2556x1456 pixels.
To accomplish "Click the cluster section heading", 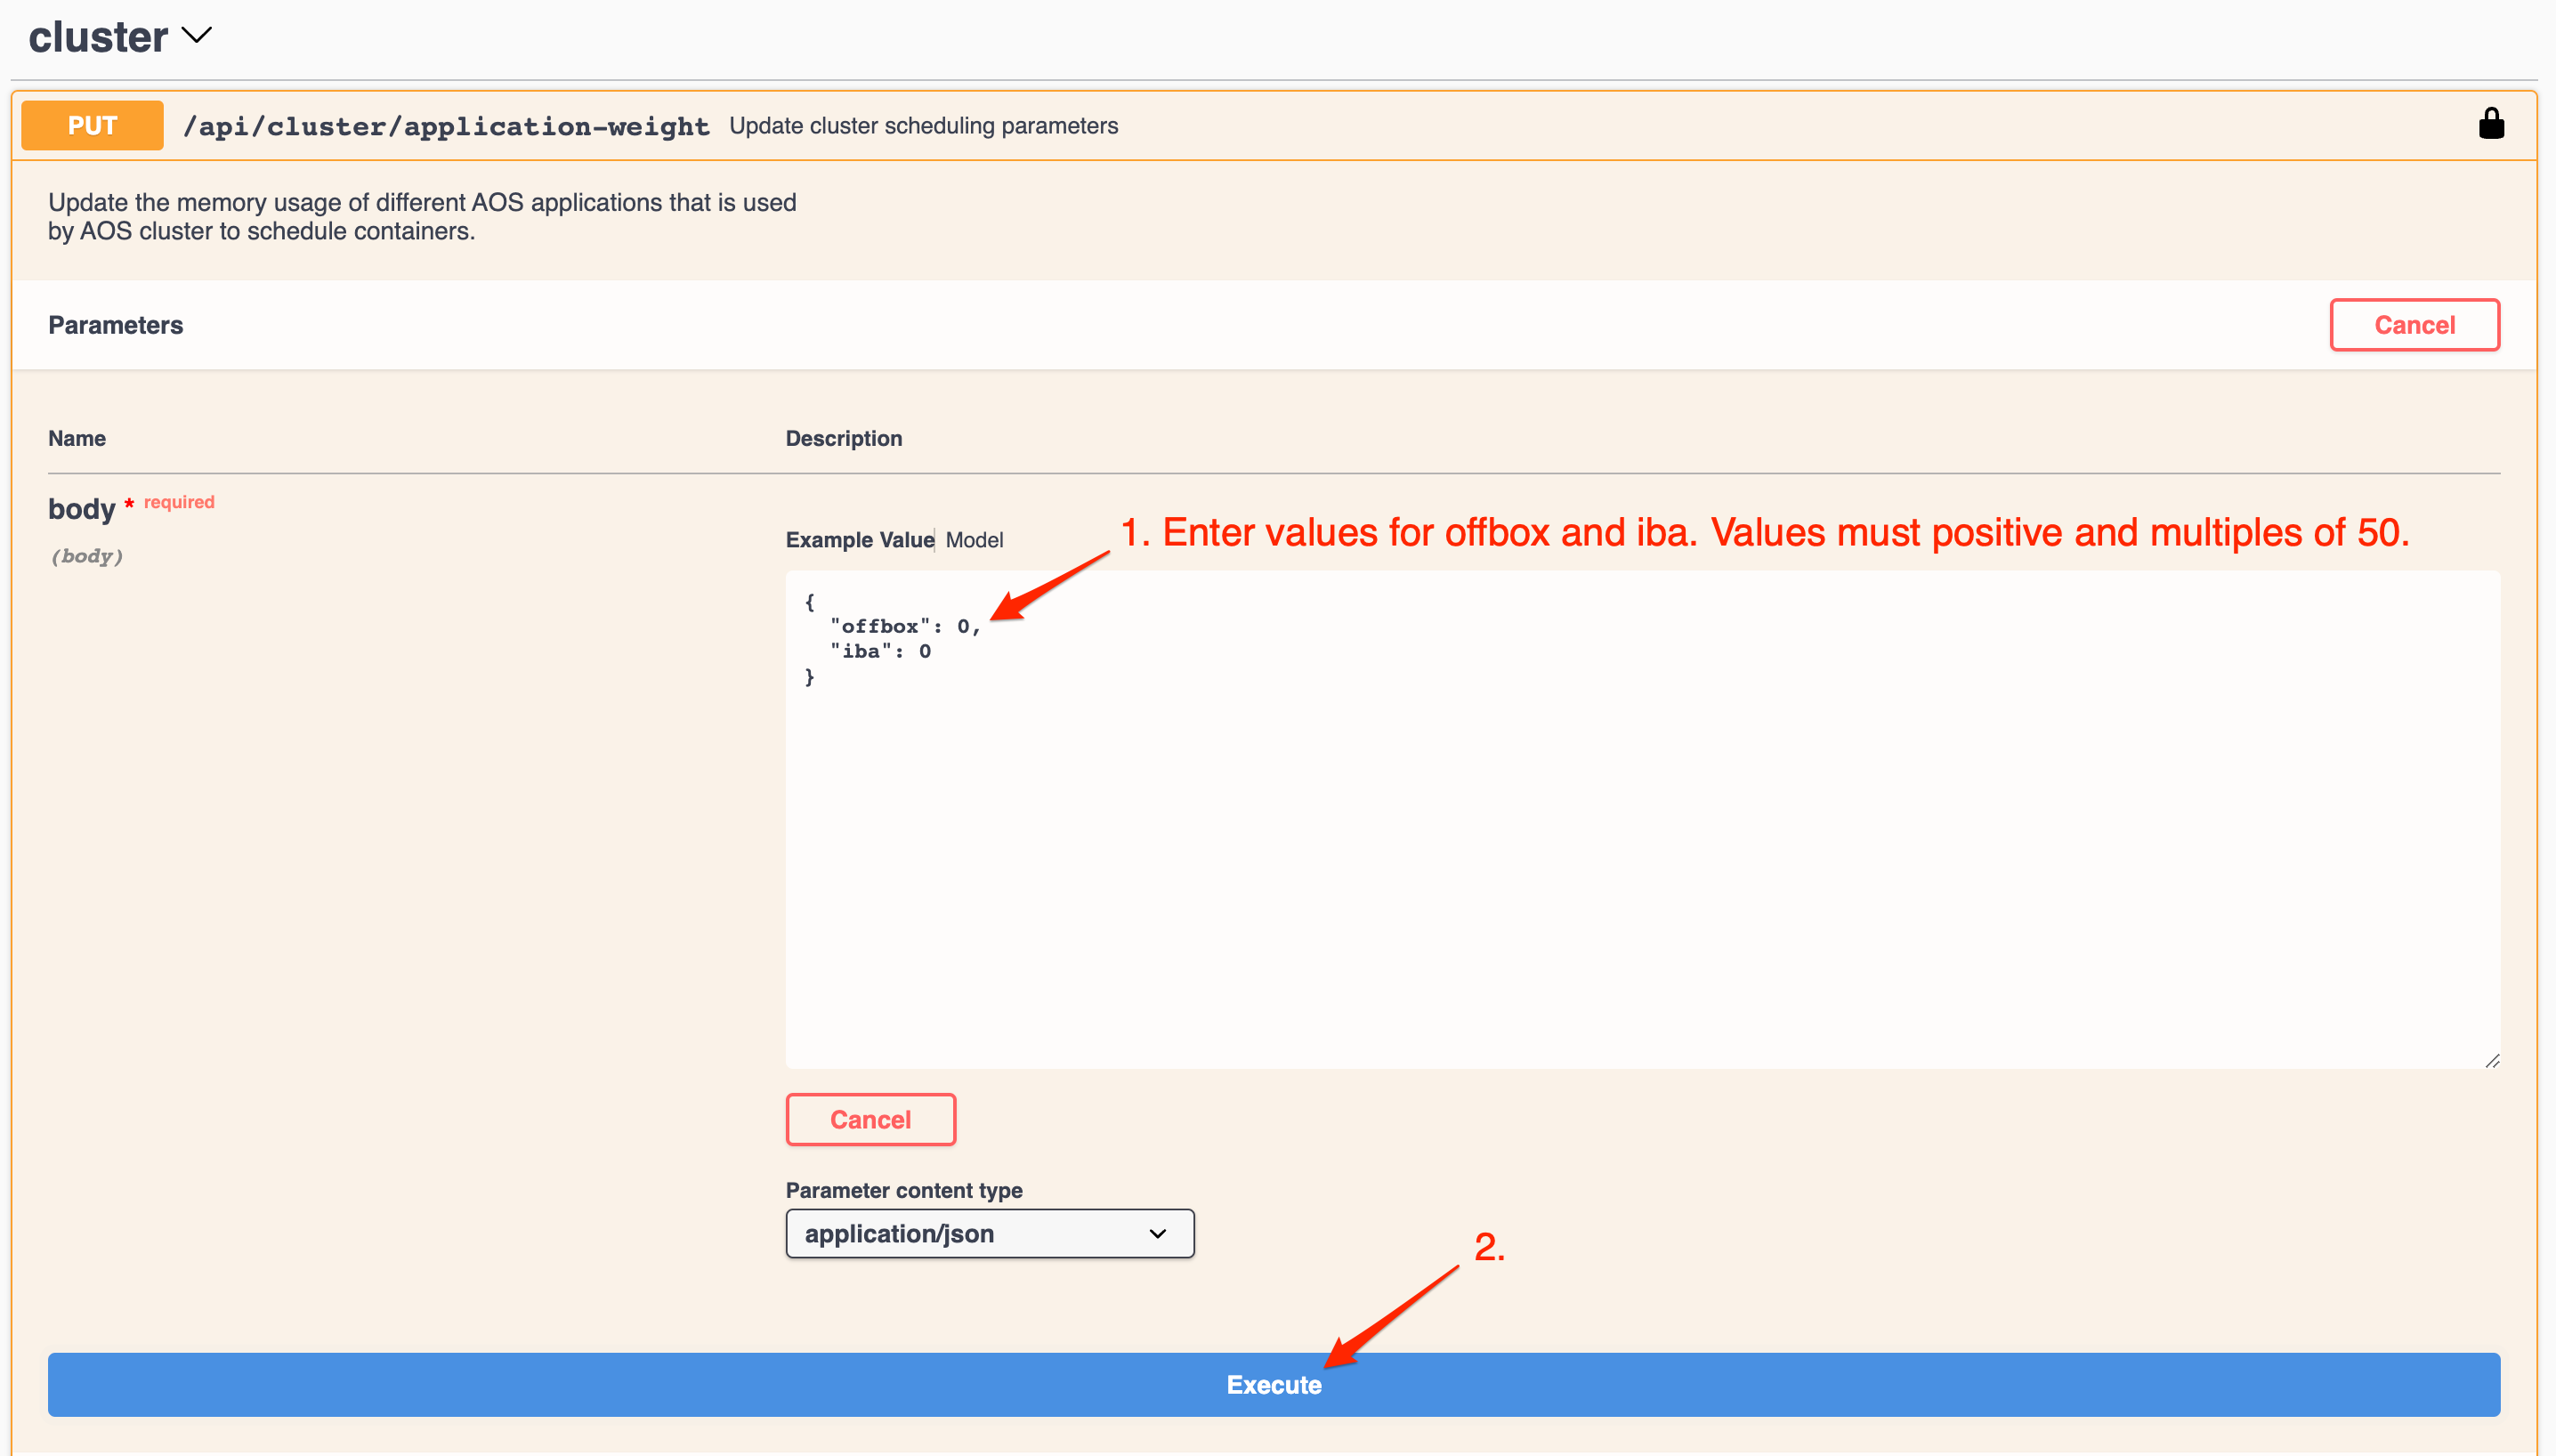I will tap(98, 37).
